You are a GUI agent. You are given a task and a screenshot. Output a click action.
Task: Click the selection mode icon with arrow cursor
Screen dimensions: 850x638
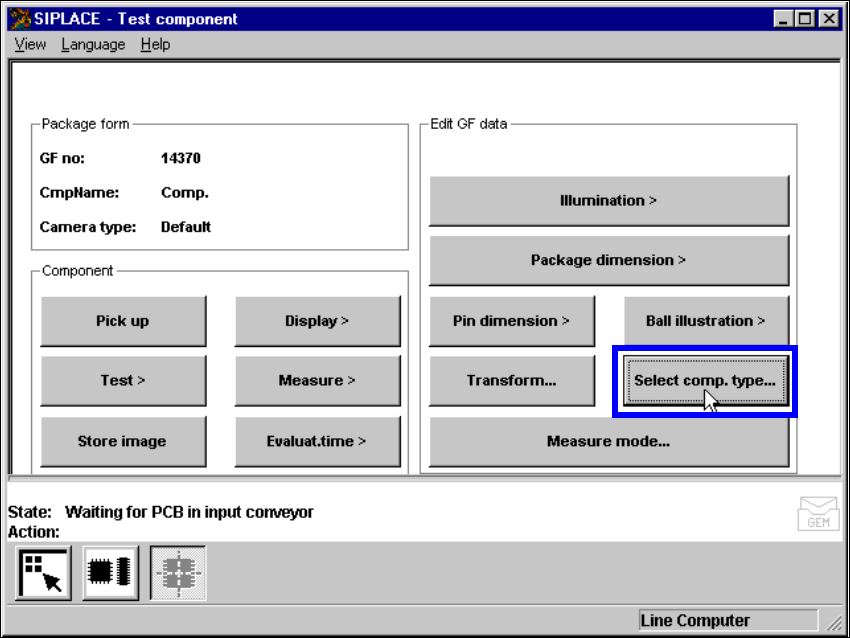point(43,573)
